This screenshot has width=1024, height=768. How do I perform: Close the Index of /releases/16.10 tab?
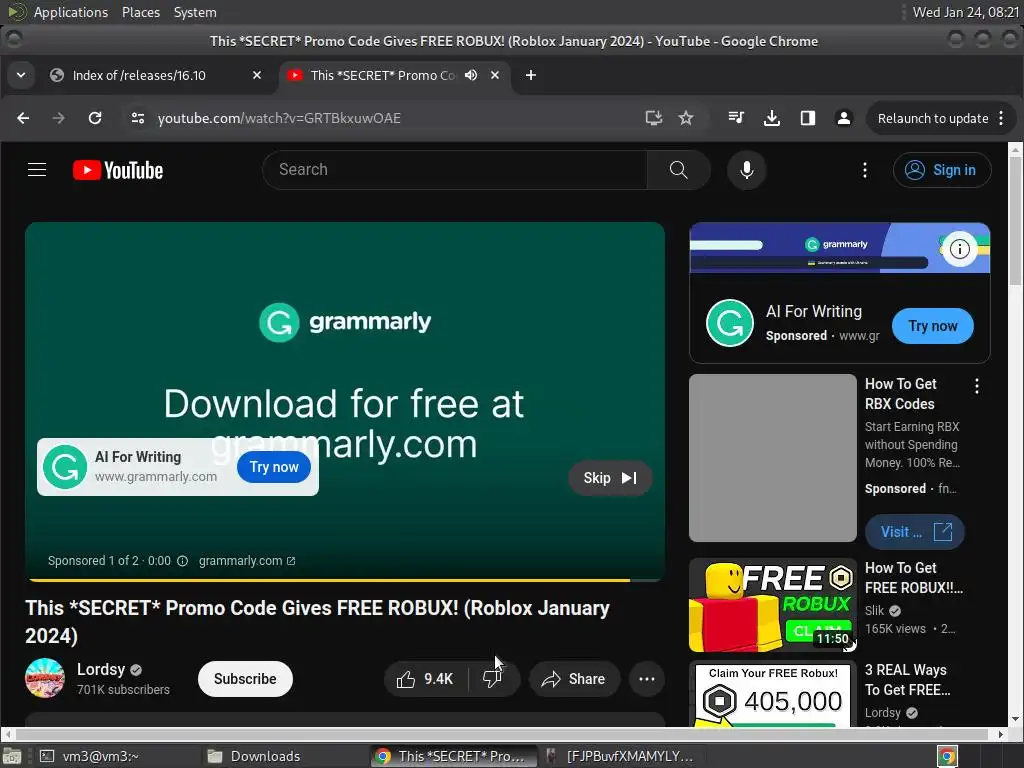257,75
